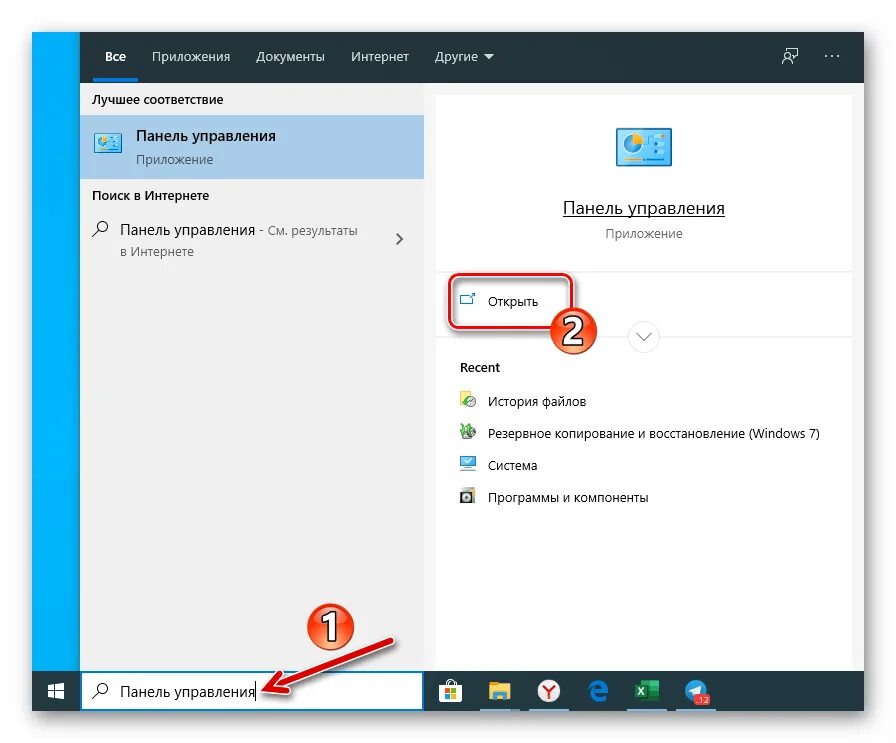The width and height of the screenshot is (896, 743).
Task: Open File Explorer from the taskbar
Action: pyautogui.click(x=499, y=692)
